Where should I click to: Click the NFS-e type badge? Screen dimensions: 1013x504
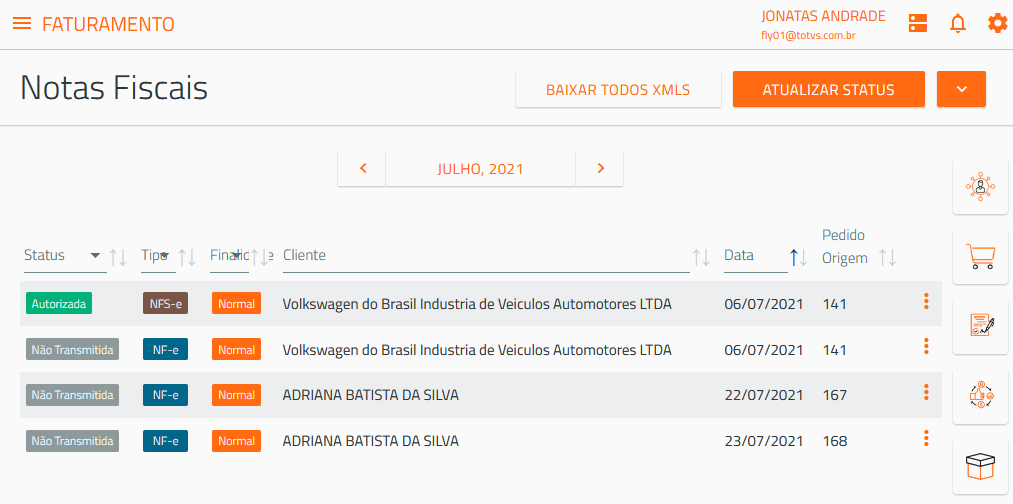pos(165,303)
